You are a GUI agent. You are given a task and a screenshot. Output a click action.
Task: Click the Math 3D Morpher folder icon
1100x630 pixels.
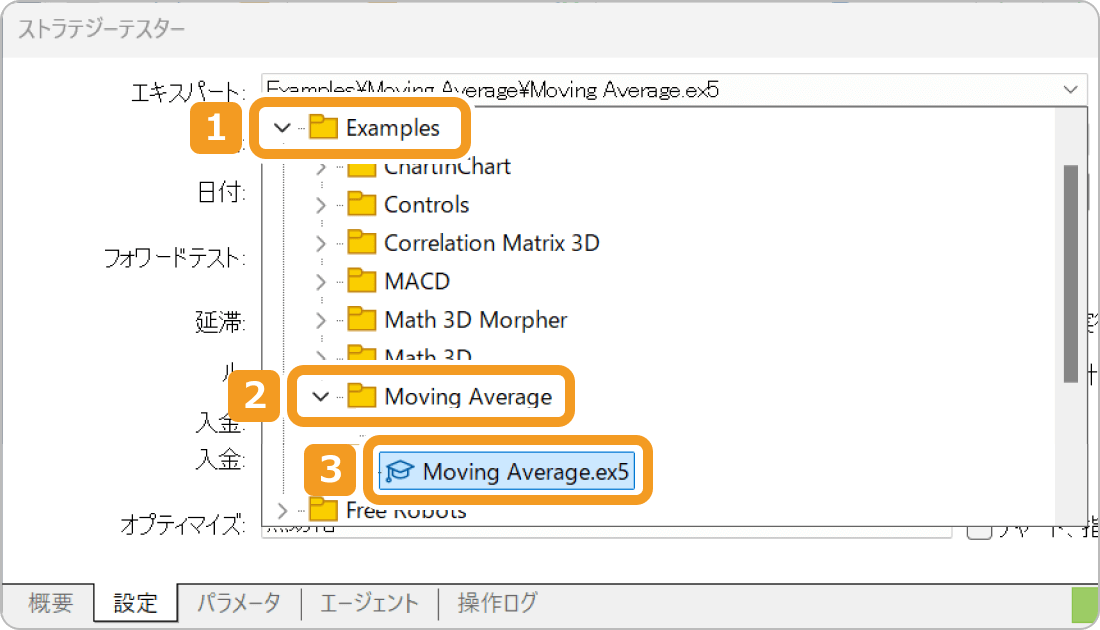[362, 319]
